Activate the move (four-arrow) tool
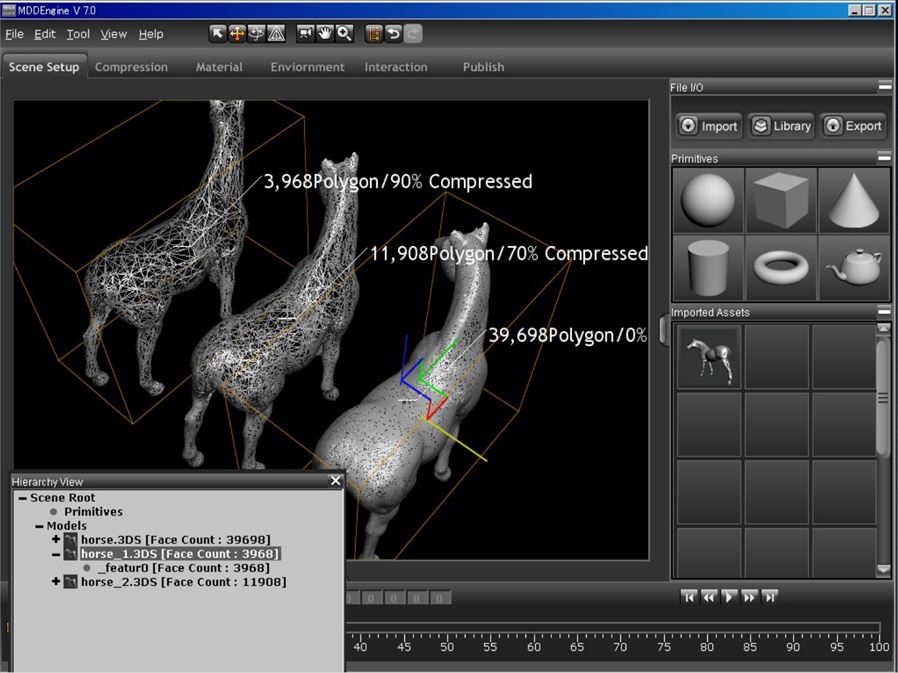This screenshot has width=898, height=673. pyautogui.click(x=237, y=34)
